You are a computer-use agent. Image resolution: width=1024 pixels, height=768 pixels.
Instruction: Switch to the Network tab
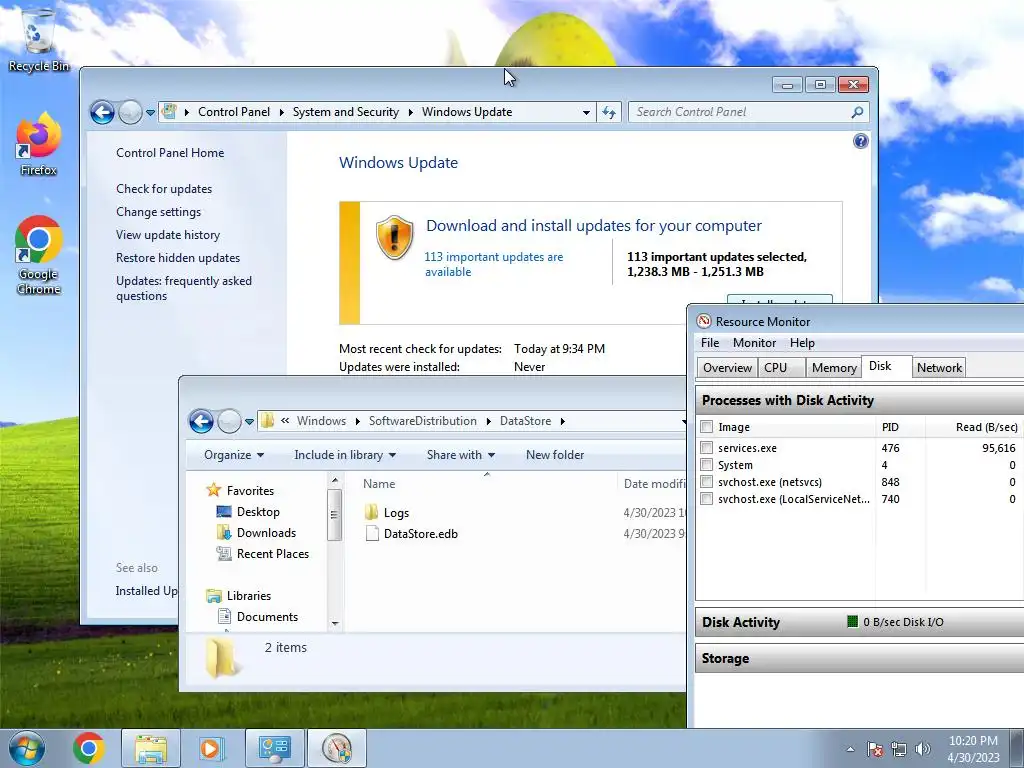point(938,368)
